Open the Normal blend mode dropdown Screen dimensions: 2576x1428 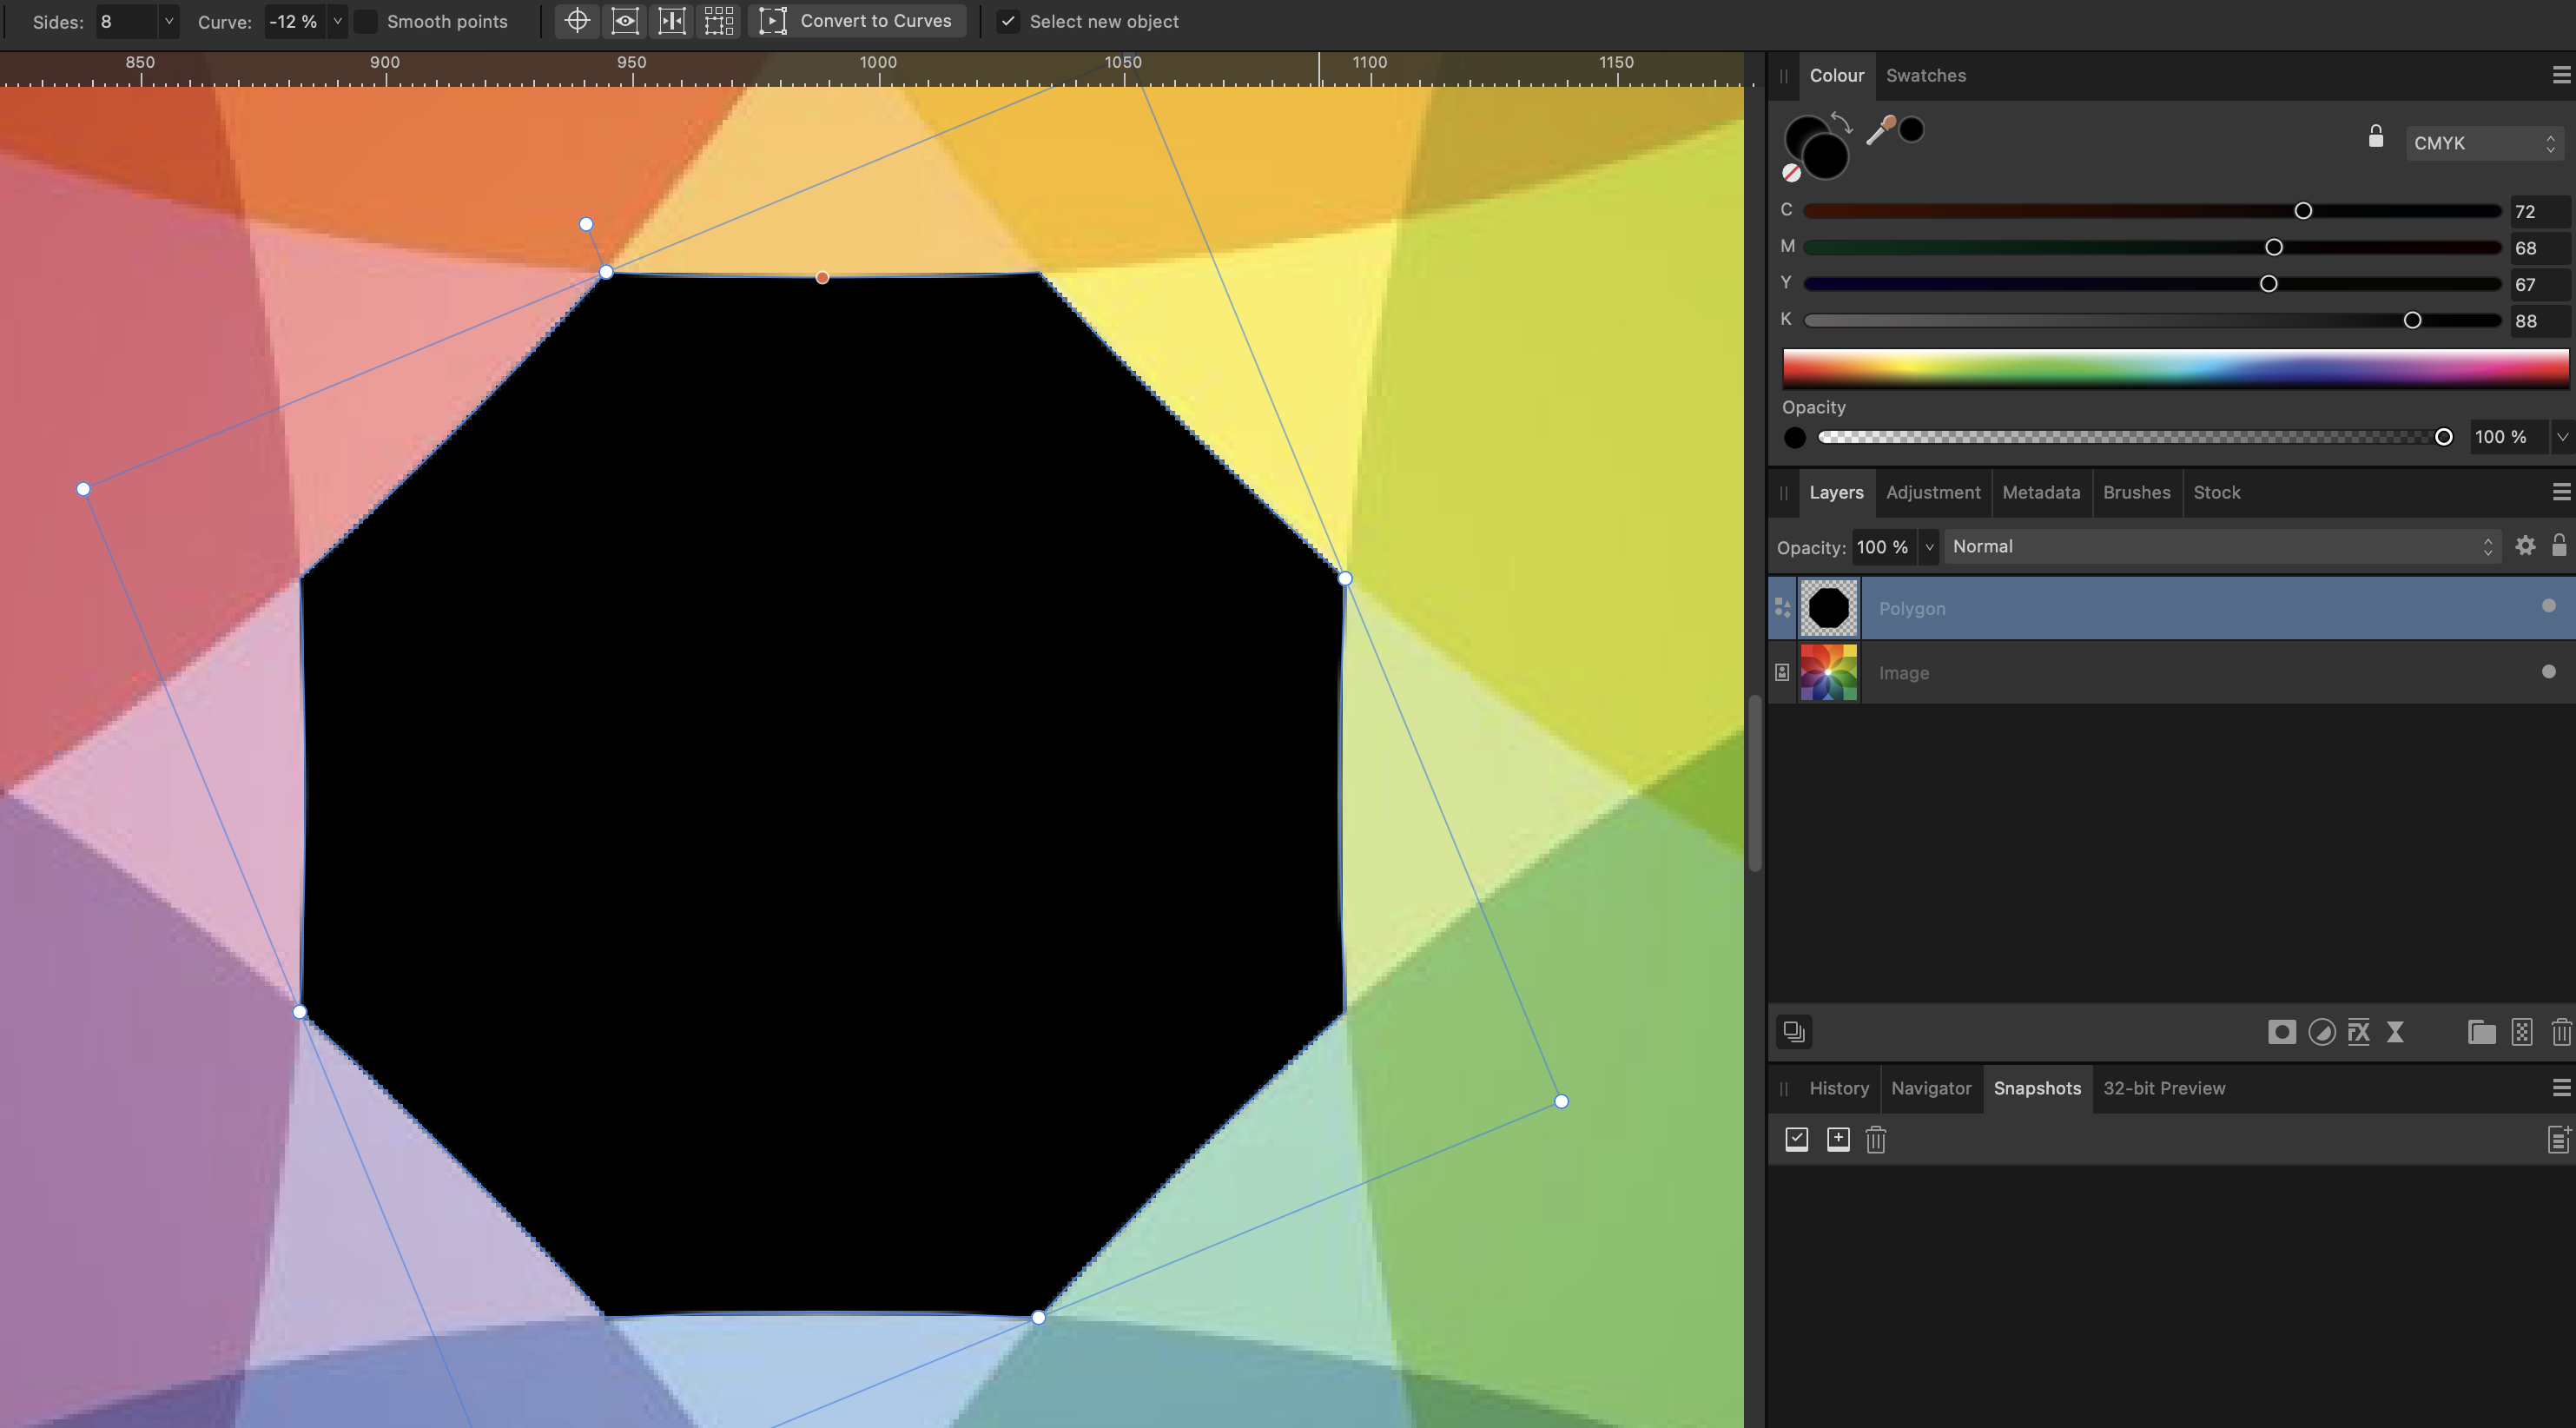2223,547
